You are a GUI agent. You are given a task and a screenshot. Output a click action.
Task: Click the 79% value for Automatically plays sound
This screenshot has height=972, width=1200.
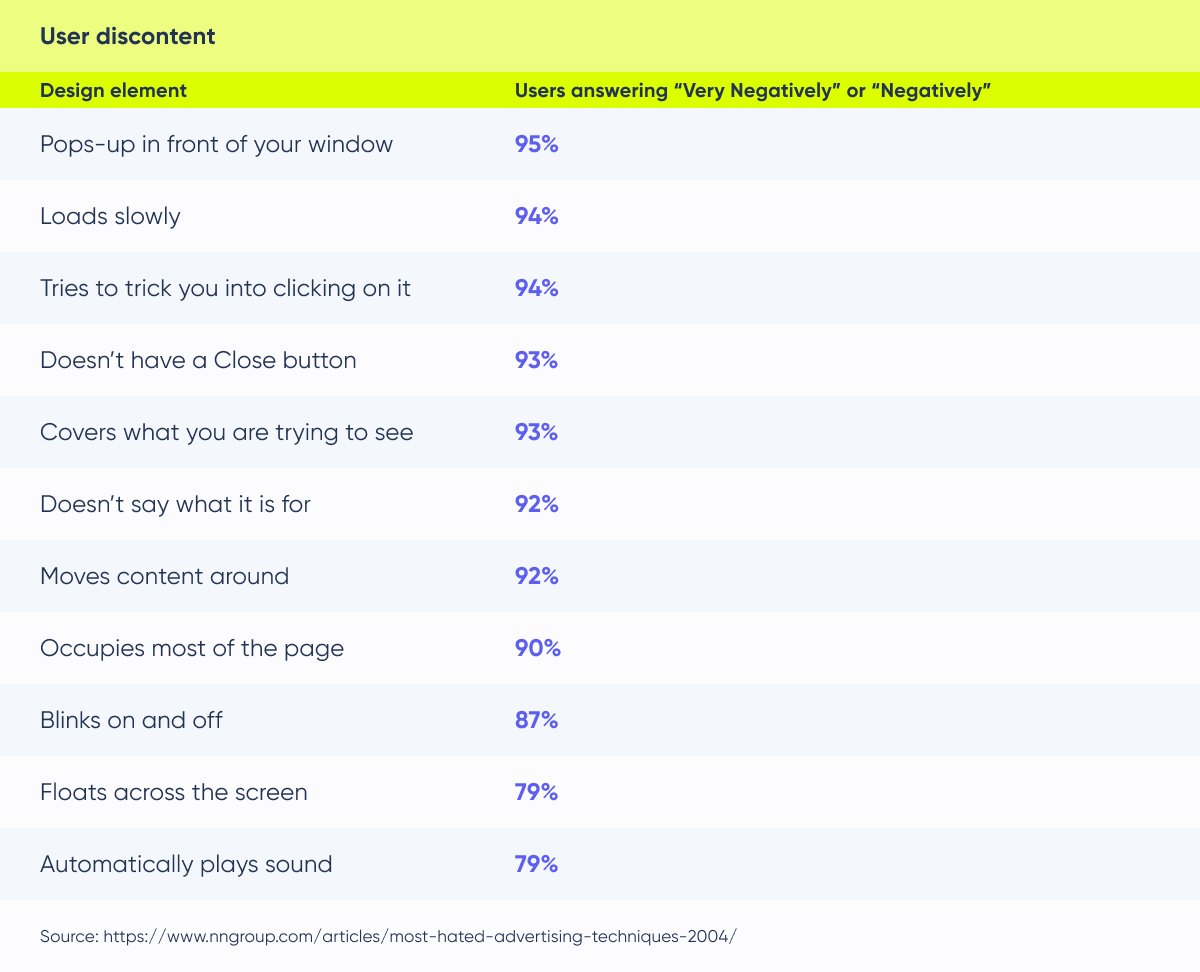[x=536, y=864]
